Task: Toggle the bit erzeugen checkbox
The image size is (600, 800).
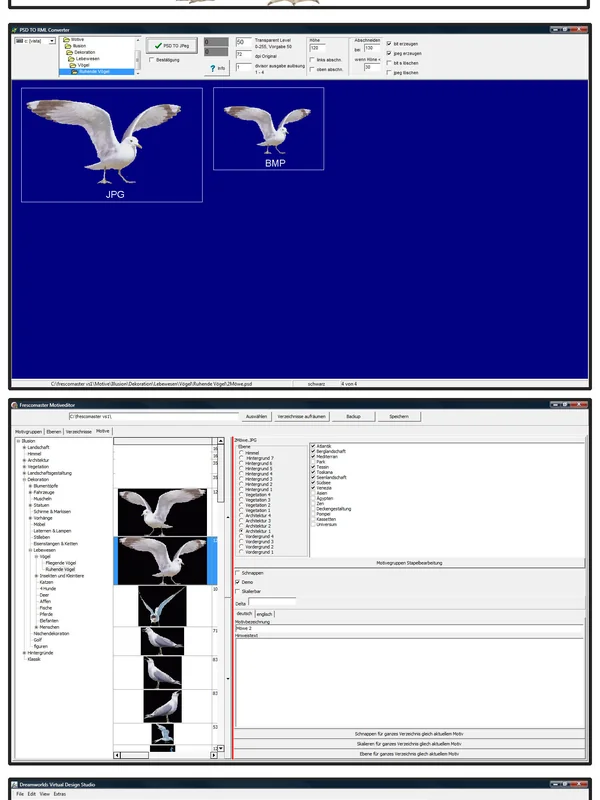Action: point(389,44)
